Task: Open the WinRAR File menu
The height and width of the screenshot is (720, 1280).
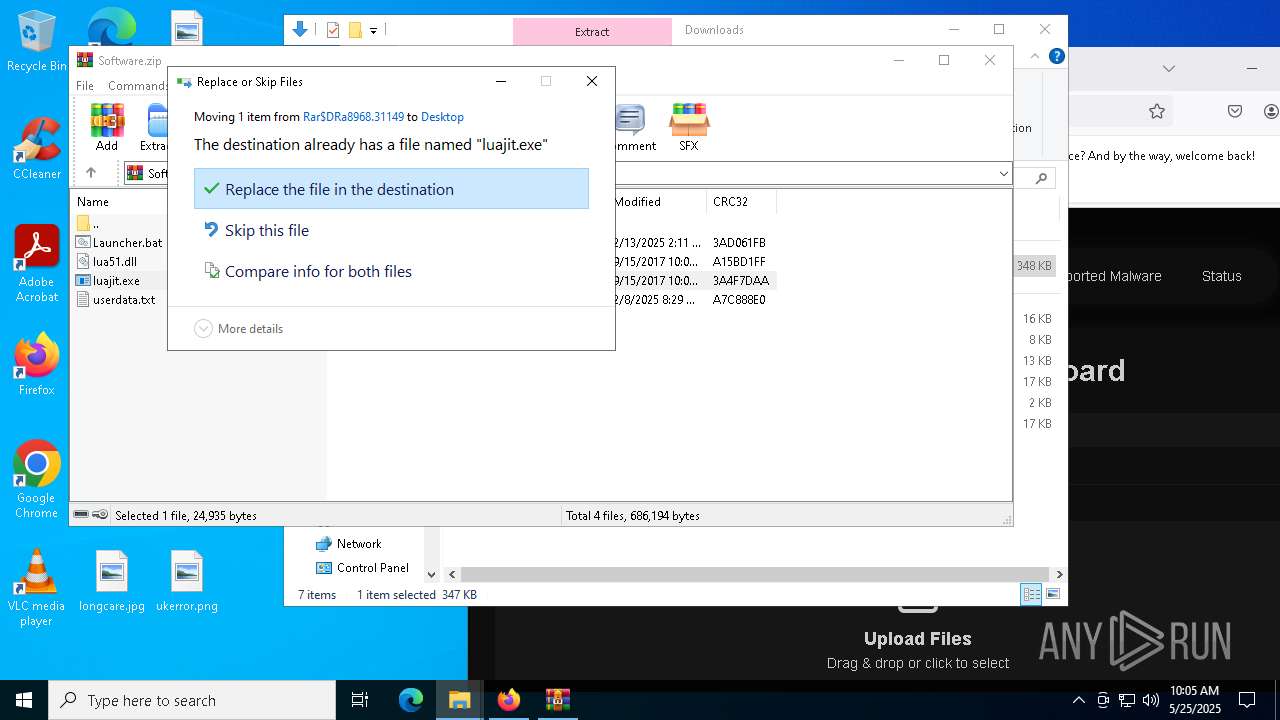Action: (85, 86)
